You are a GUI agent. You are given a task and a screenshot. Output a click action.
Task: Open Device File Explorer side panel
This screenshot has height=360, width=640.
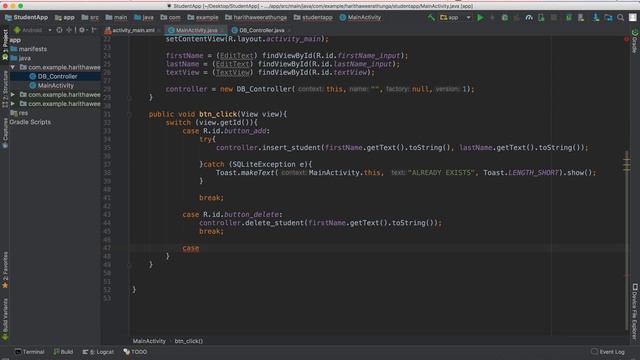pyautogui.click(x=635, y=311)
